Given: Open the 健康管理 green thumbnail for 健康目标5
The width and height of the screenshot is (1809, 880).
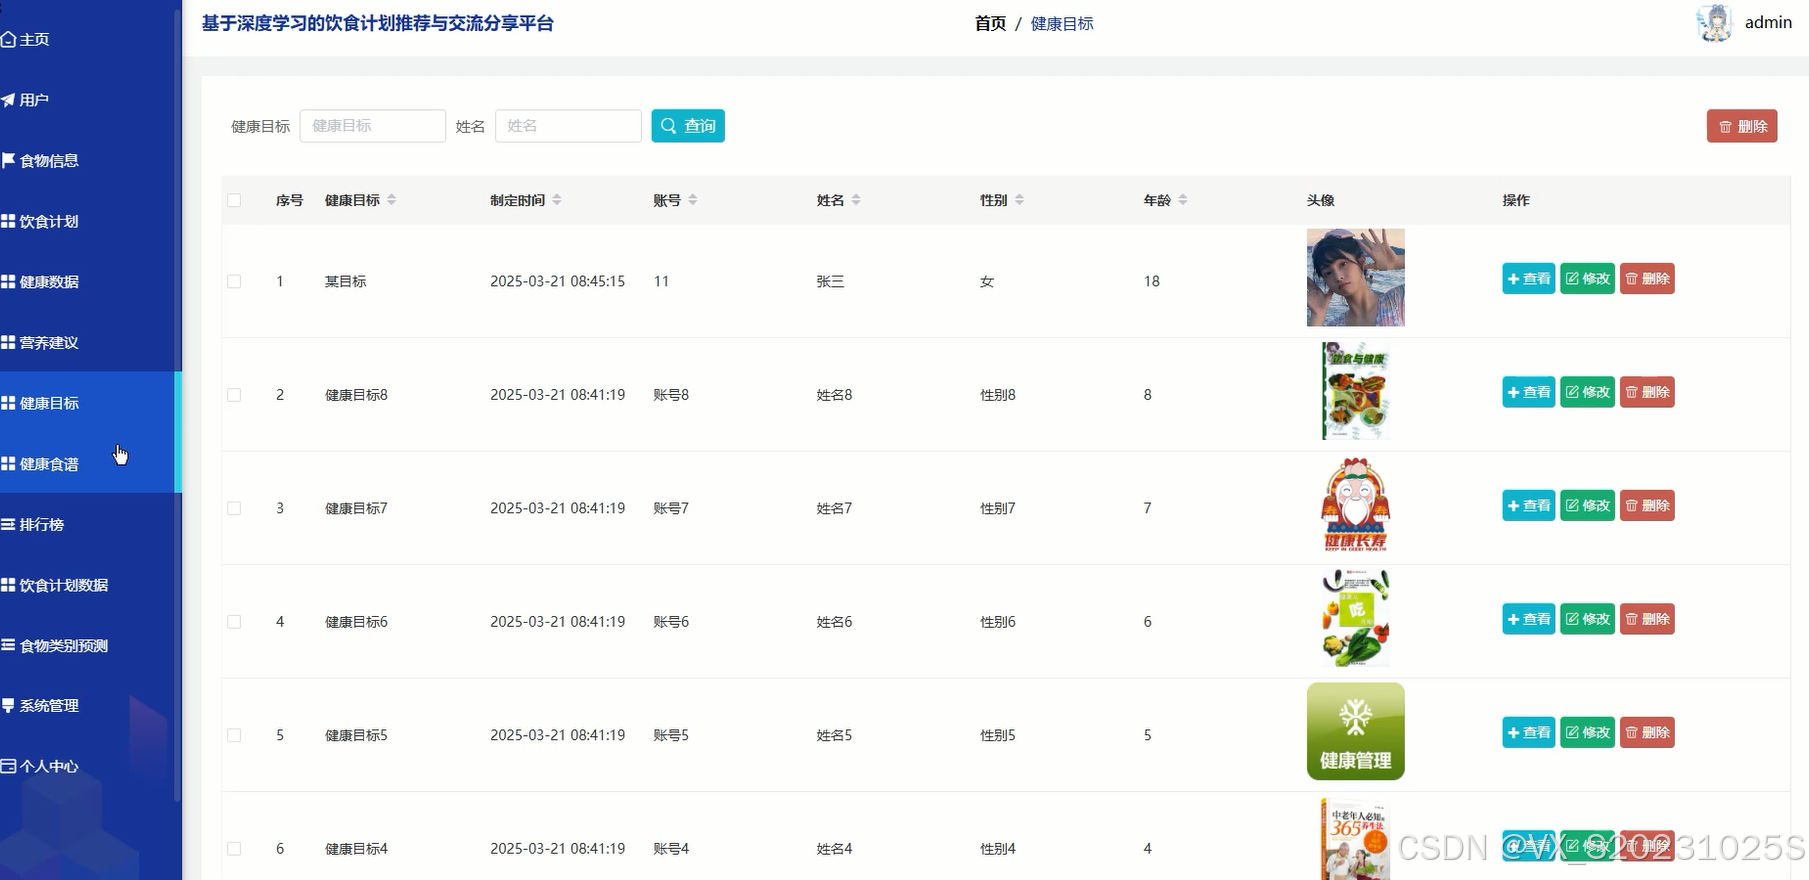Looking at the screenshot, I should pos(1355,732).
